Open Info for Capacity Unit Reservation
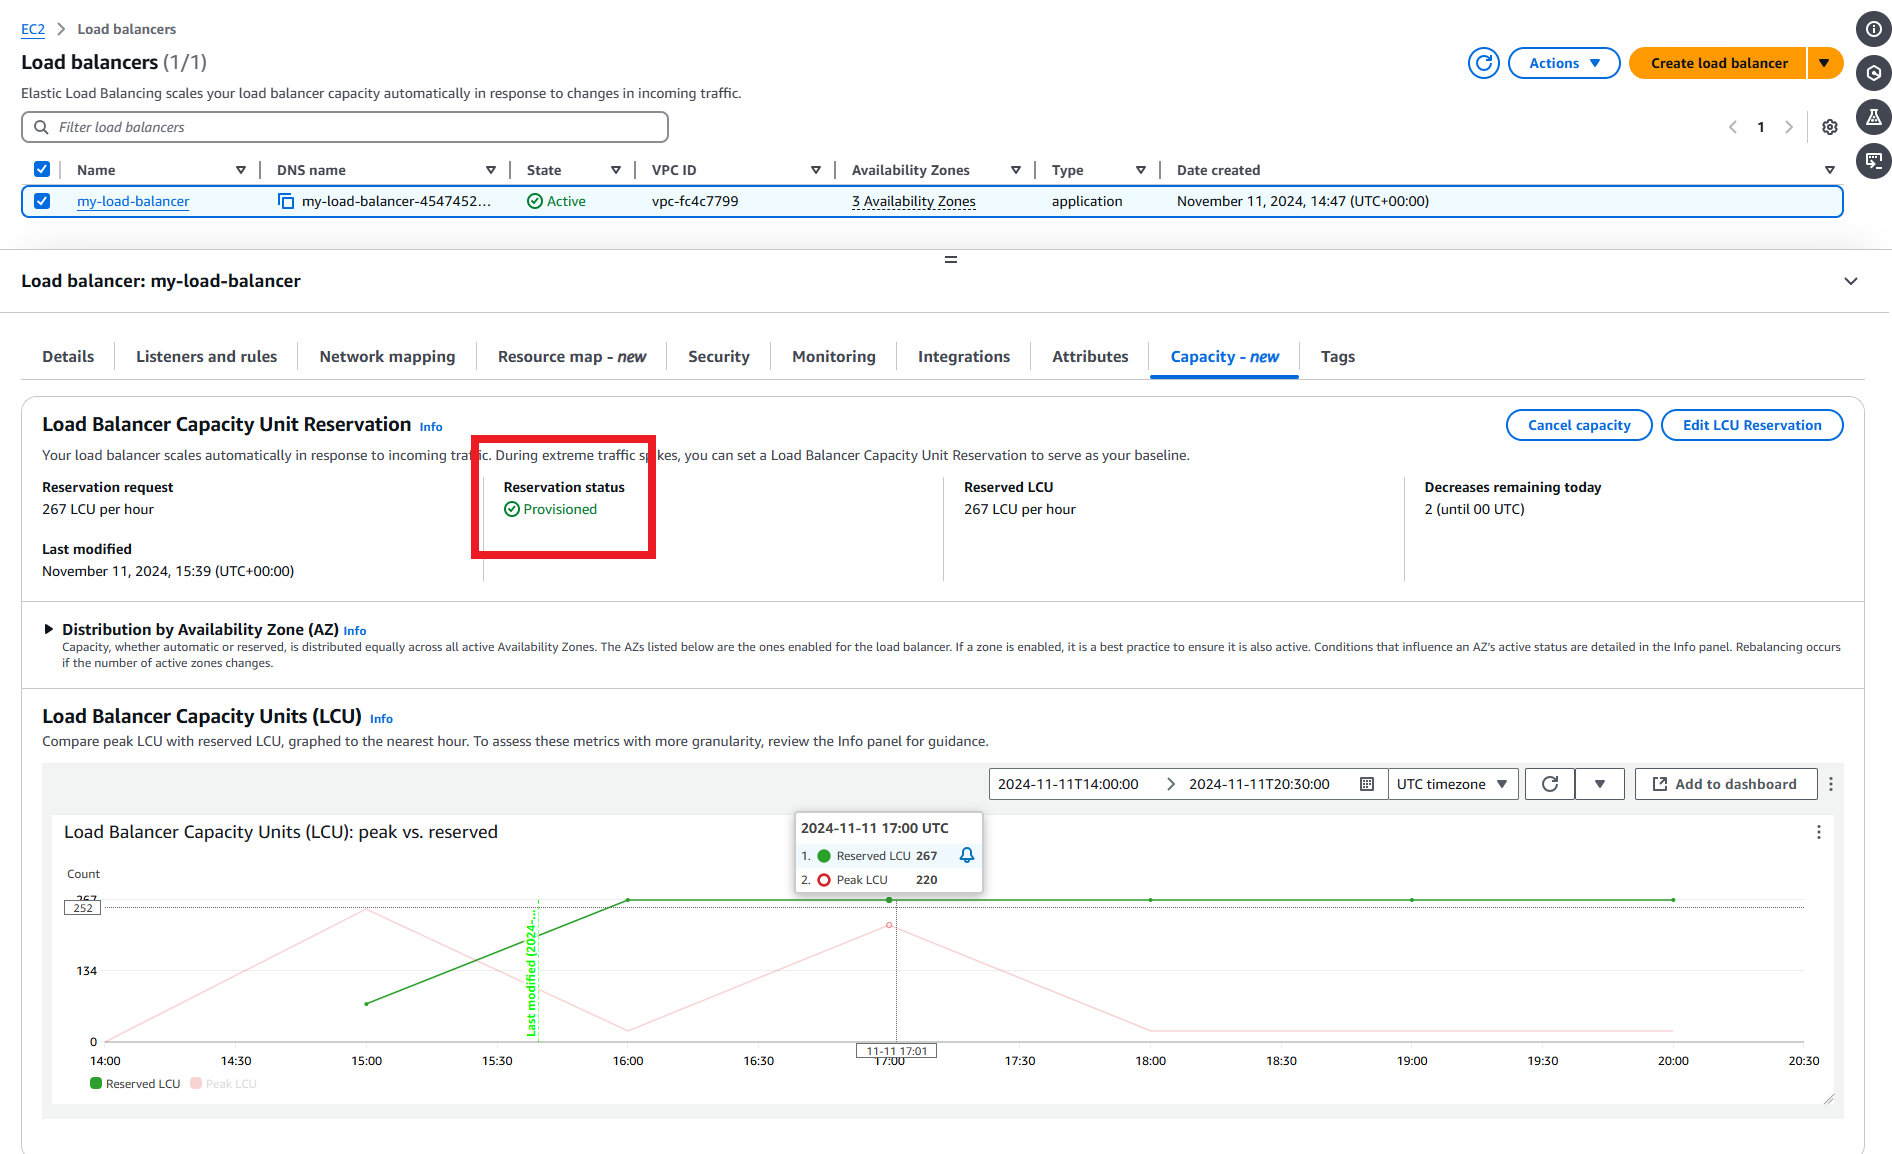This screenshot has height=1154, width=1892. pos(431,427)
